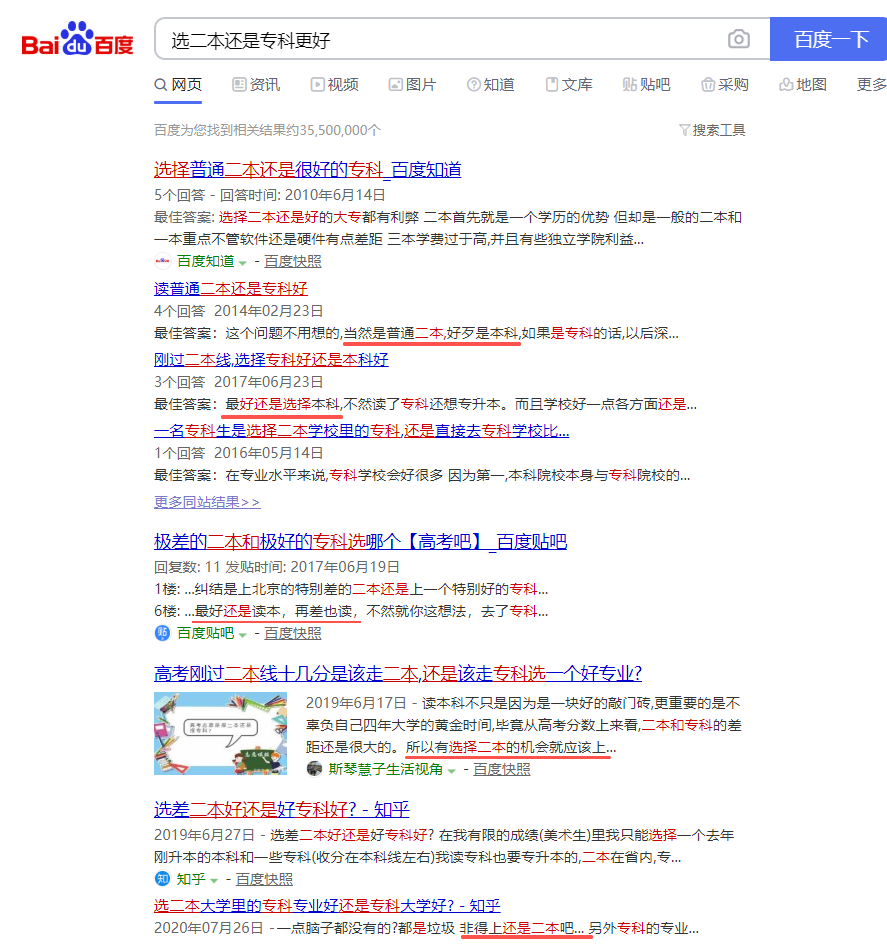
Task: Expand dropdown arrow beside 知乎
Action: pyautogui.click(x=215, y=880)
